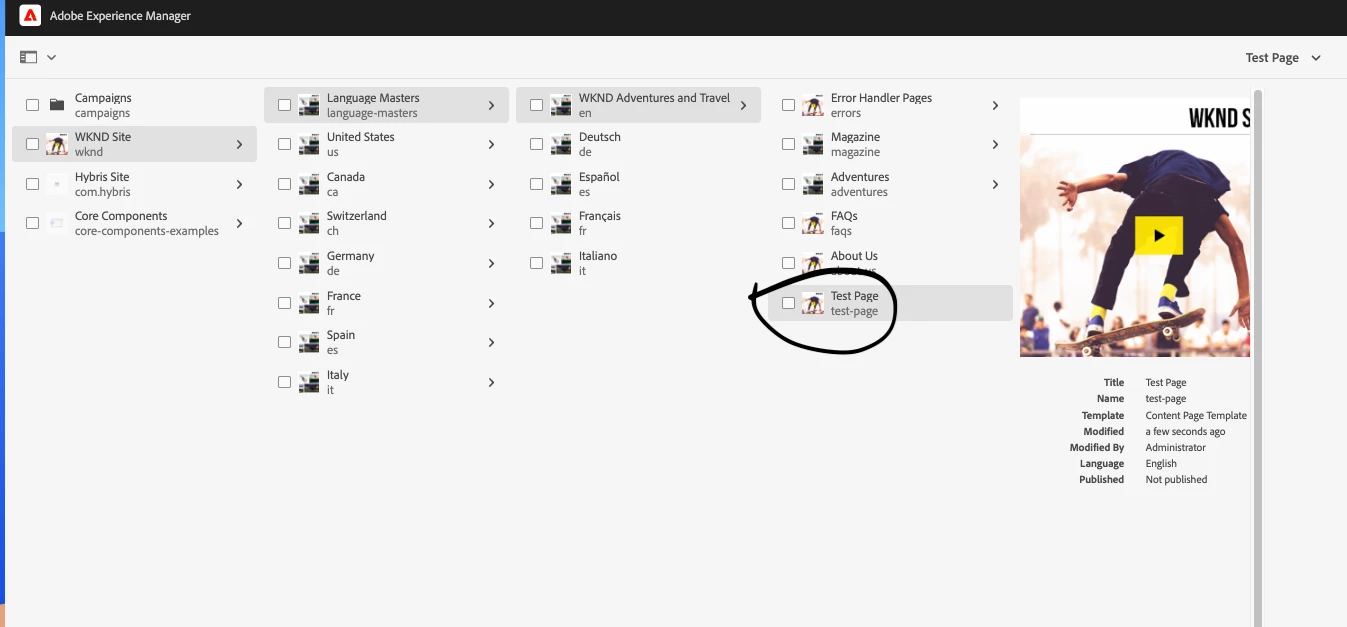The height and width of the screenshot is (627, 1347).
Task: Select the Core Components row title
Action: pos(121,216)
